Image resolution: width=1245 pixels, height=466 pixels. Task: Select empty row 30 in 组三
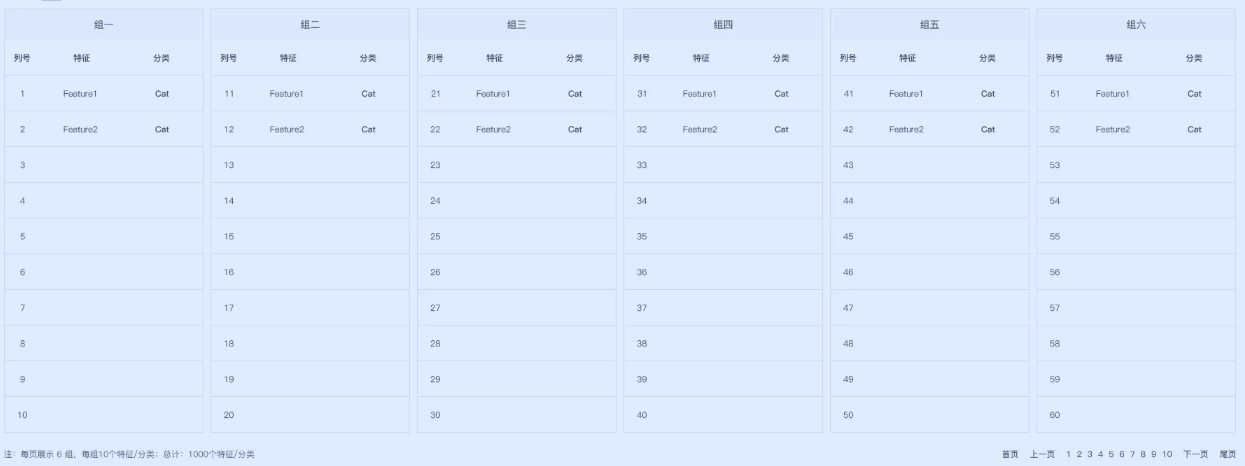[x=517, y=415]
